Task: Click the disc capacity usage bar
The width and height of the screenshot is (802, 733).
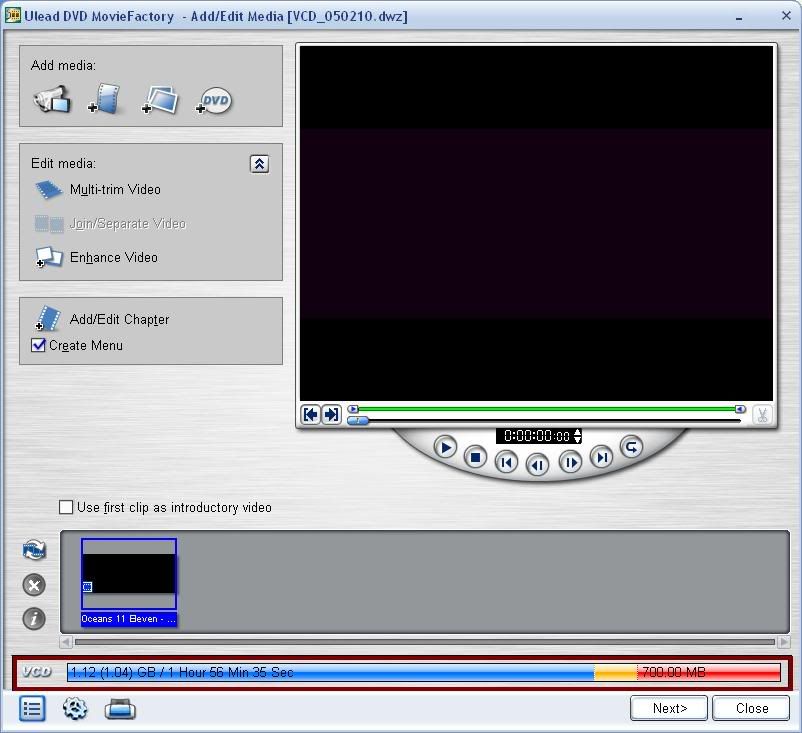Action: pyautogui.click(x=424, y=672)
